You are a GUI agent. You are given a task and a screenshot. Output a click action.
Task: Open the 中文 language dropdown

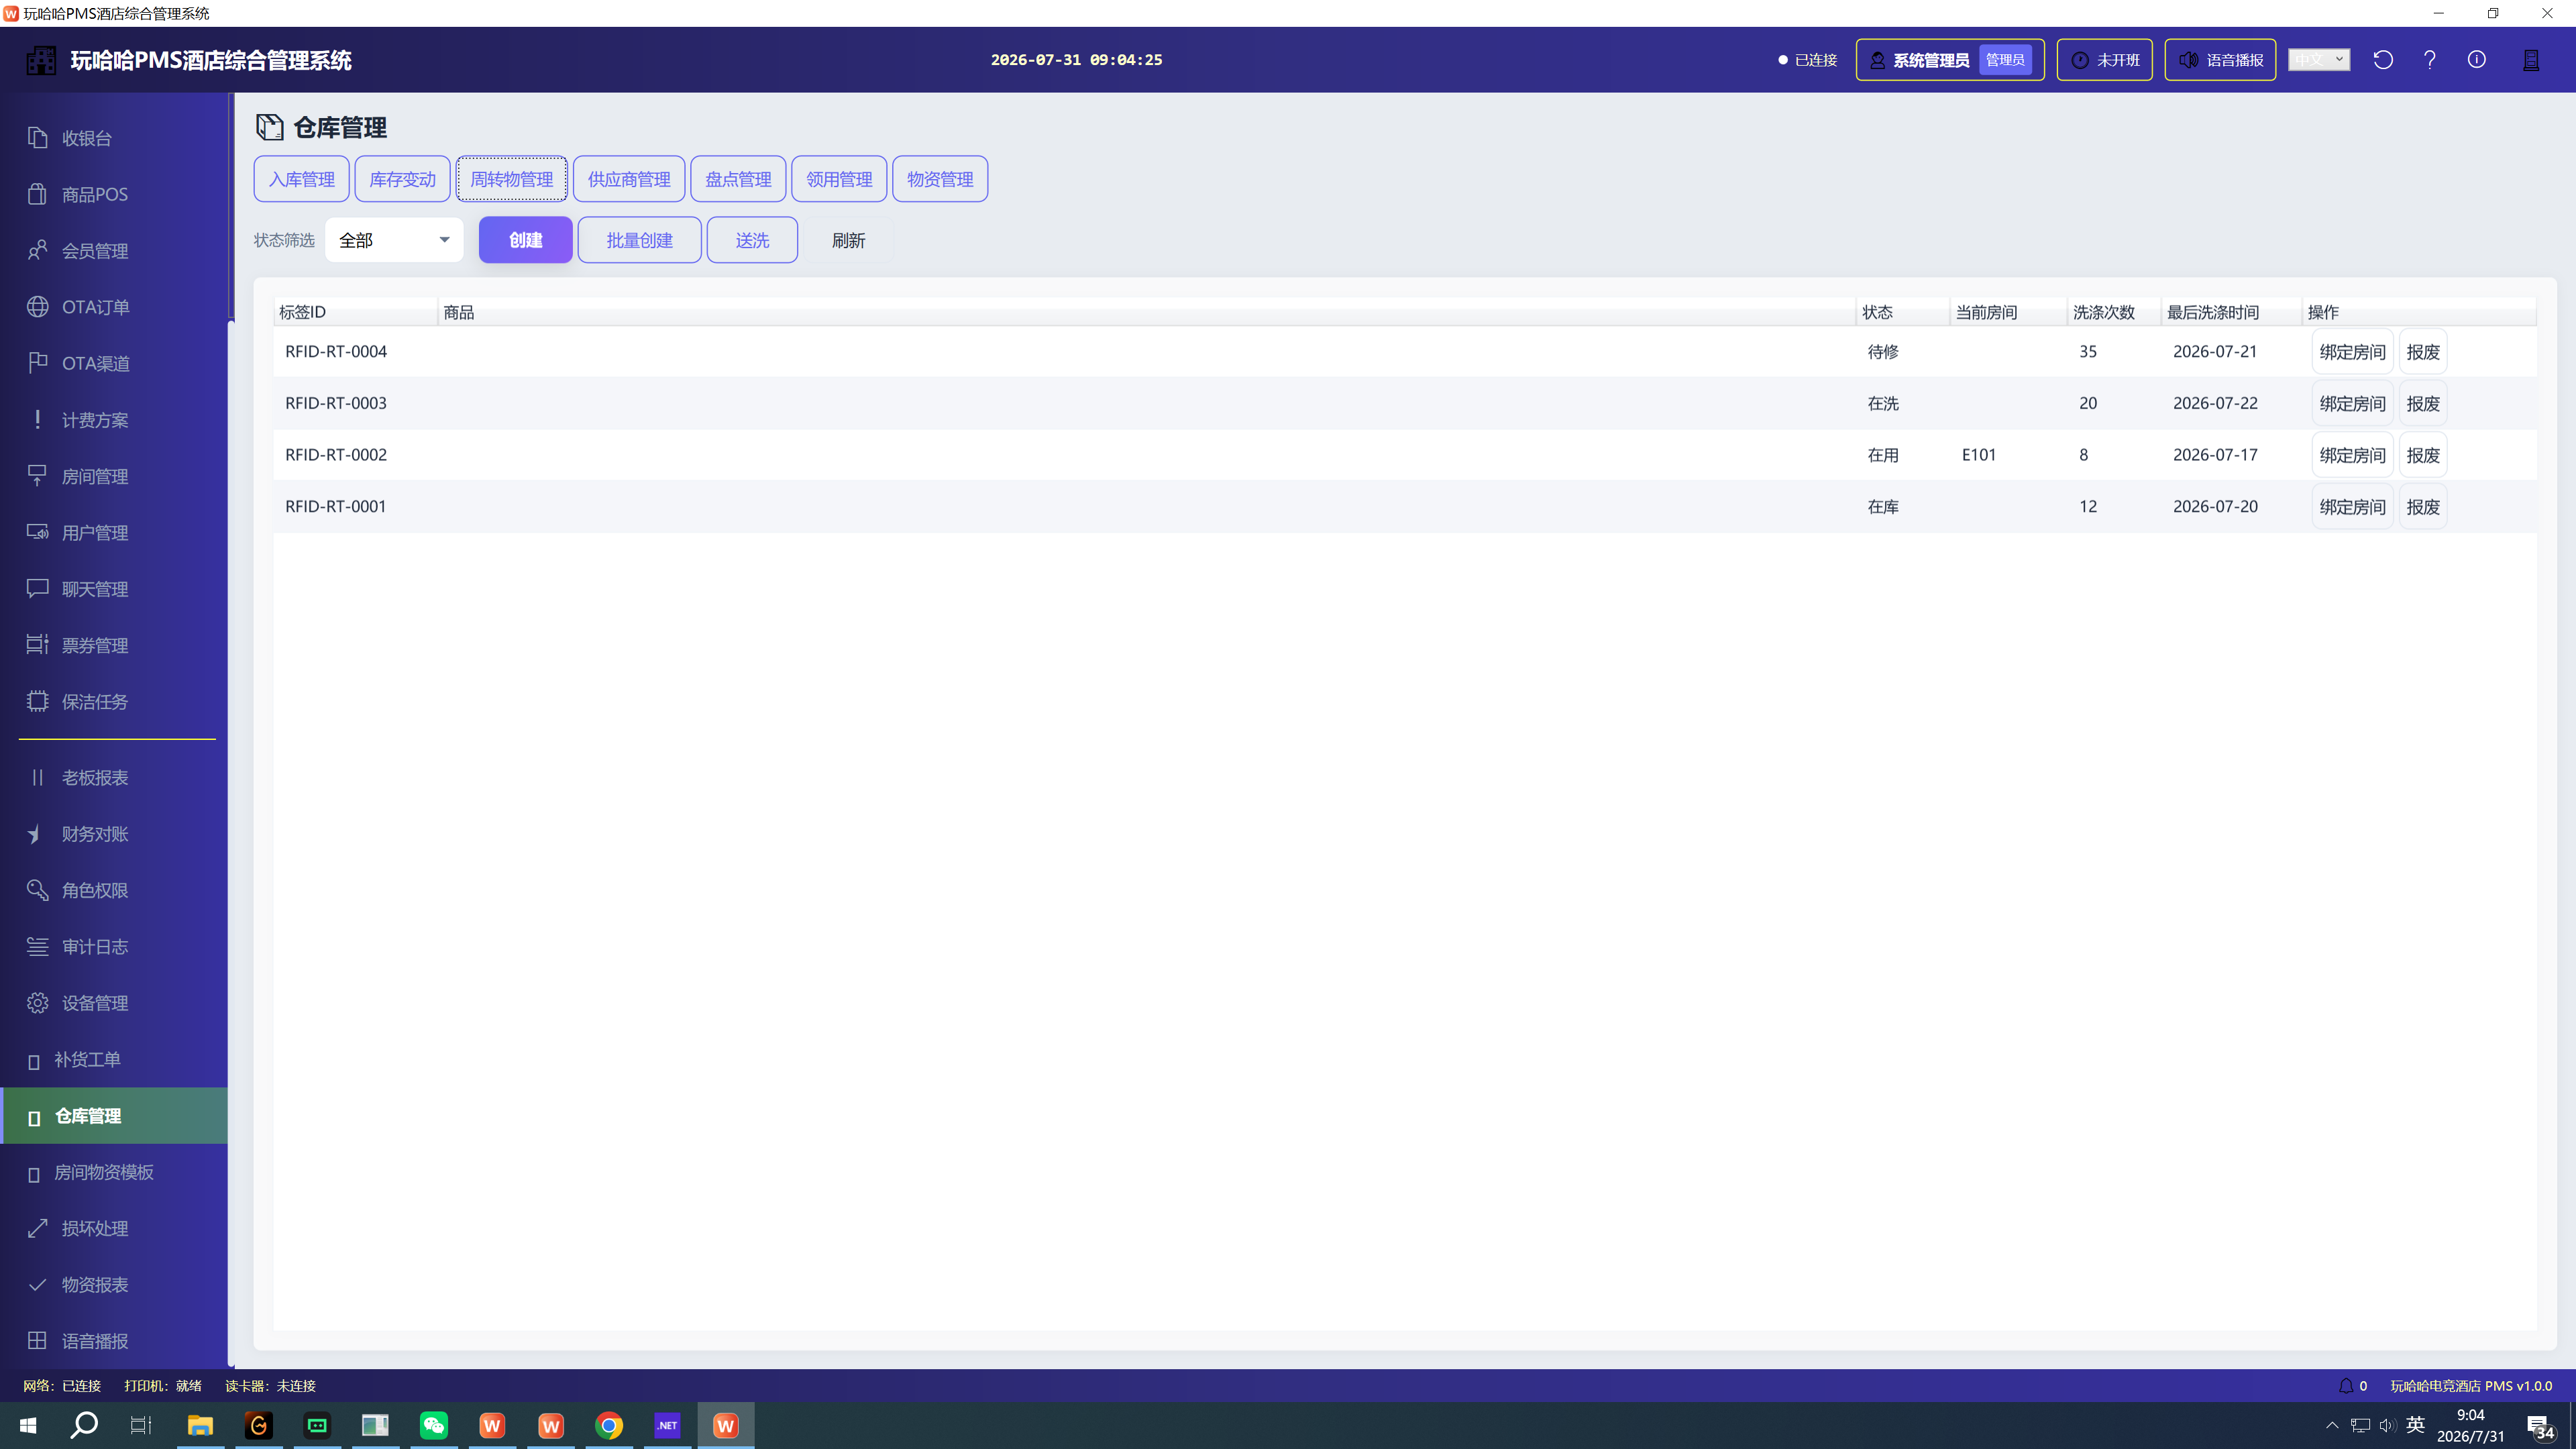(2319, 60)
